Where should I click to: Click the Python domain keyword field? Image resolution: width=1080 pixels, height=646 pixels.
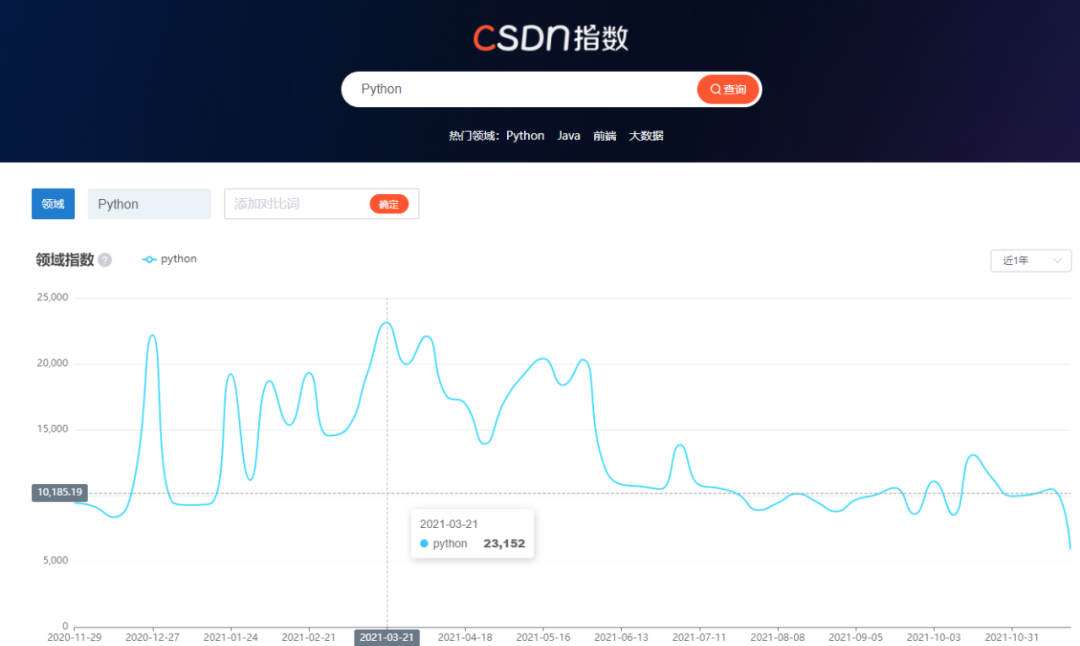149,204
